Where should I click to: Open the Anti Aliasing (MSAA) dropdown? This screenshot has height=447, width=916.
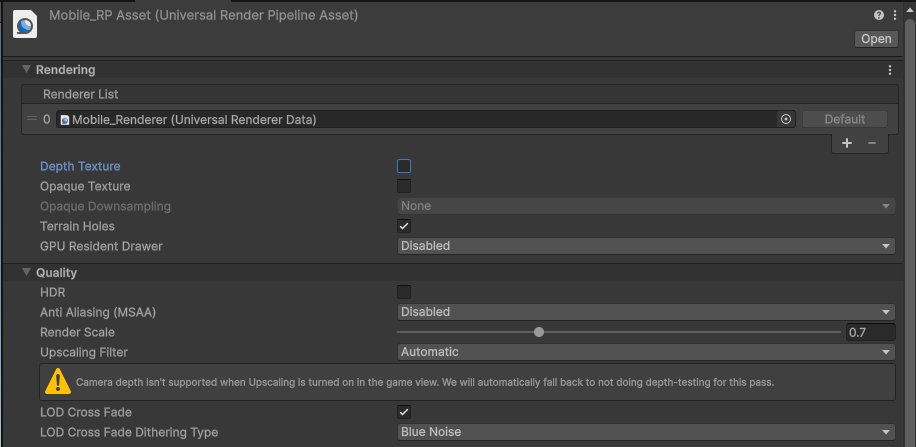coord(646,312)
